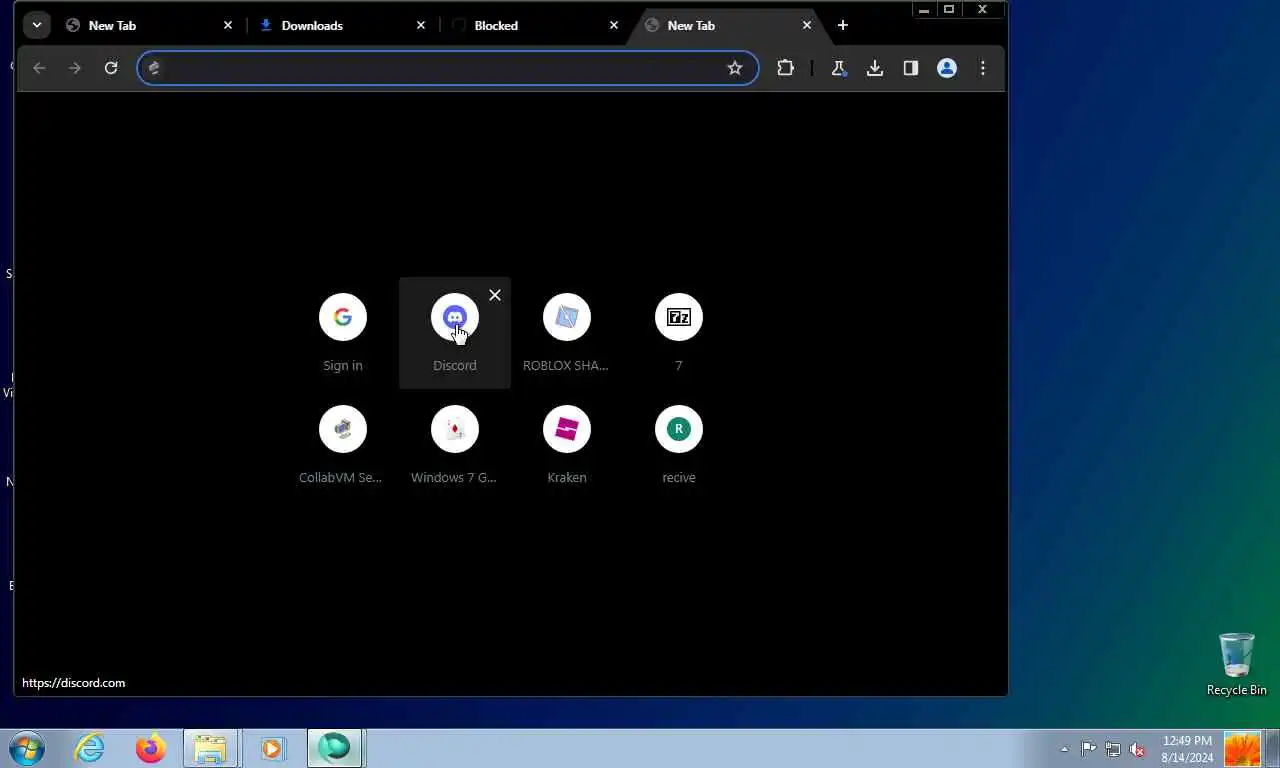This screenshot has width=1280, height=768.
Task: Minimize the browser window
Action: 923,9
